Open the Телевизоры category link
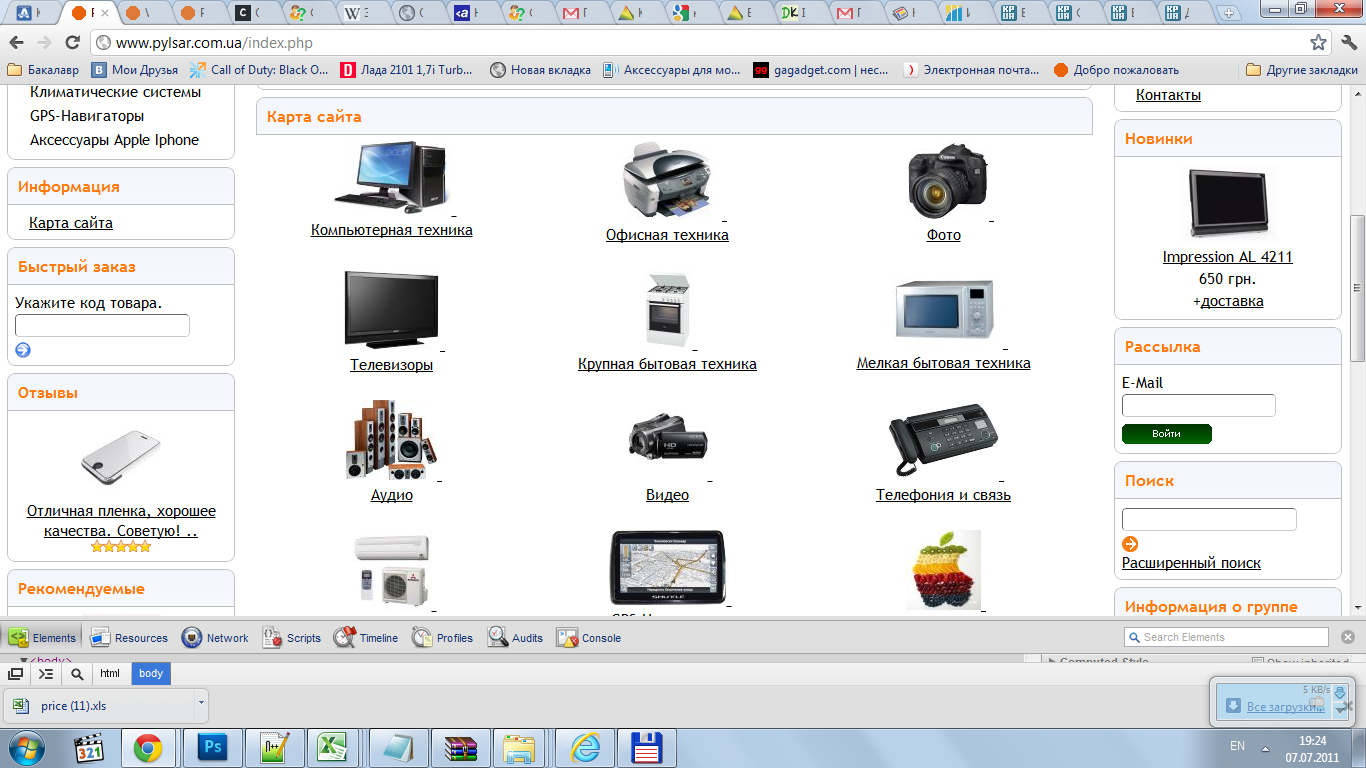This screenshot has width=1366, height=768. click(x=391, y=365)
